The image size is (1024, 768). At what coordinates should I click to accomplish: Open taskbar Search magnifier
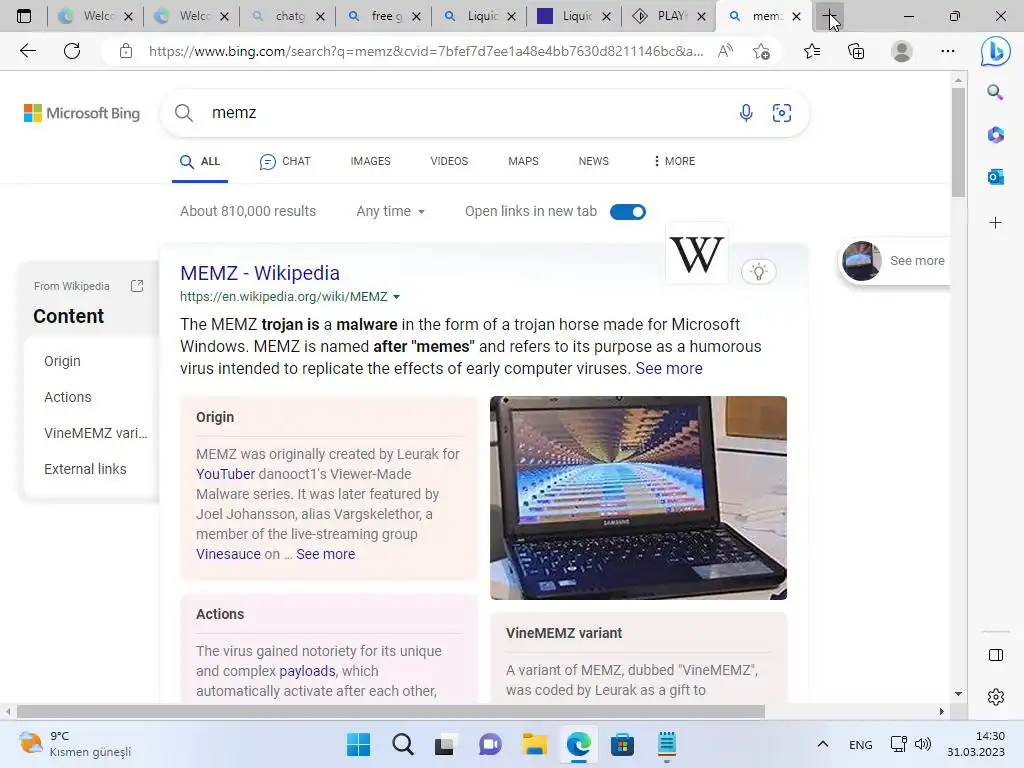(403, 744)
